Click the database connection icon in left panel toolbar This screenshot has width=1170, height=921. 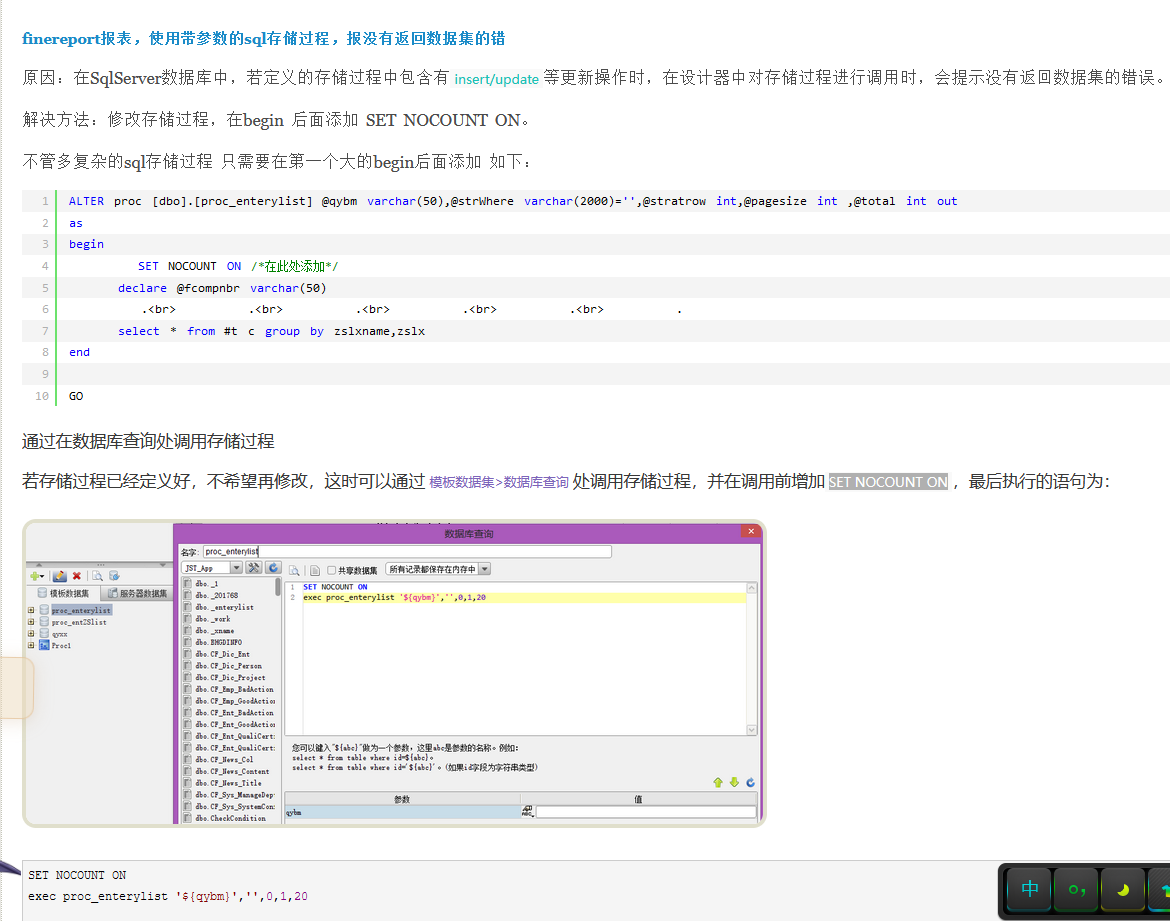coord(114,575)
